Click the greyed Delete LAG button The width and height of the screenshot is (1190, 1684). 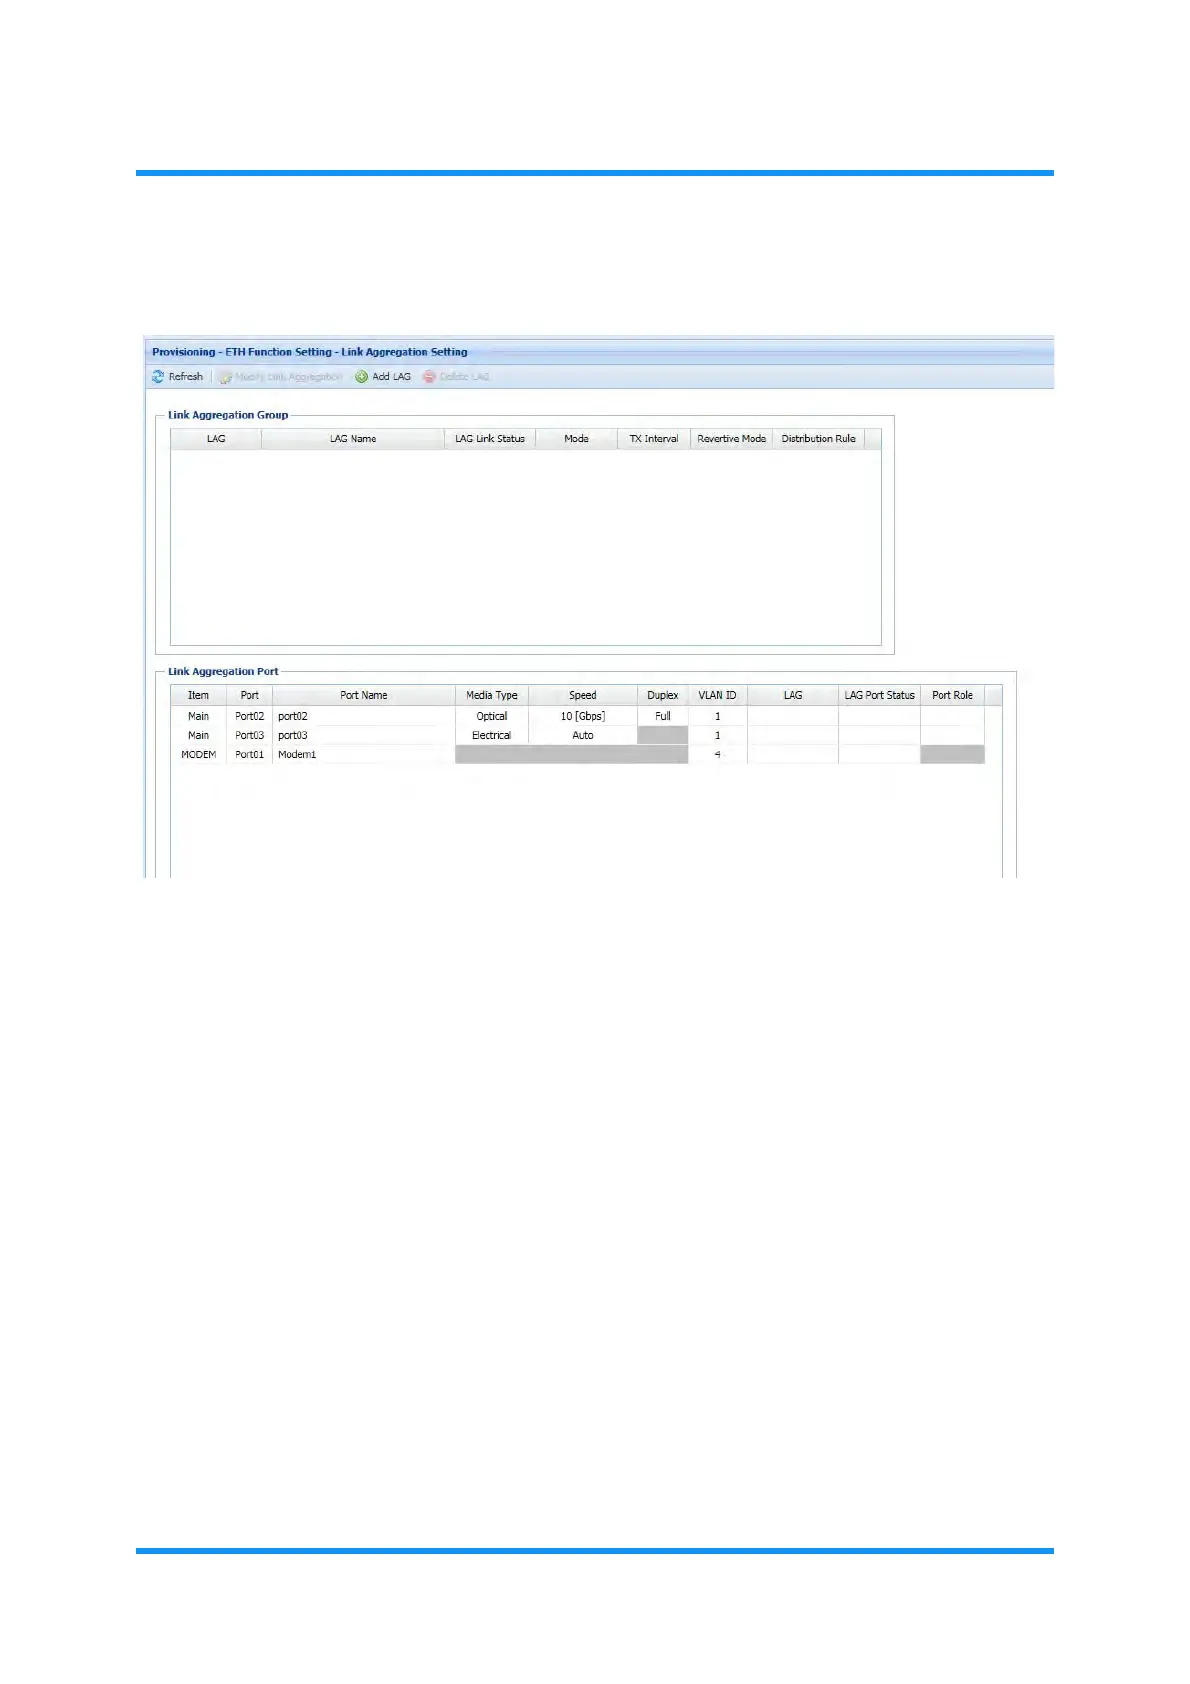coord(456,377)
